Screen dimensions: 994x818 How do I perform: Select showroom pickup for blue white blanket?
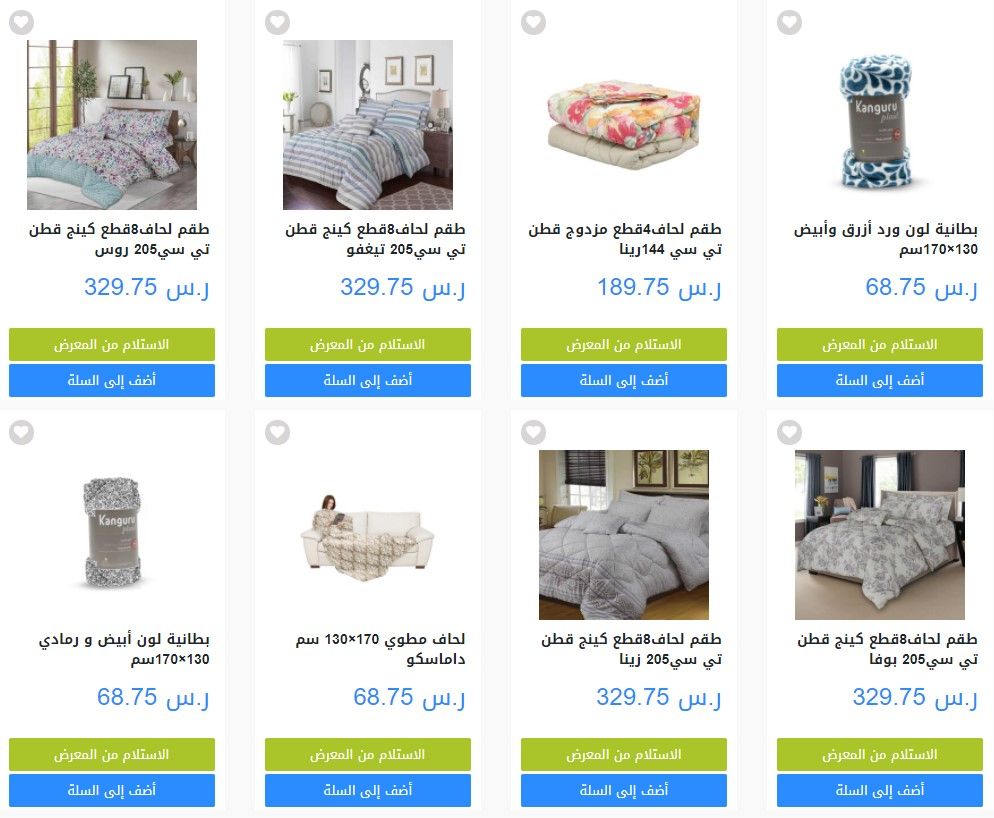tap(880, 344)
